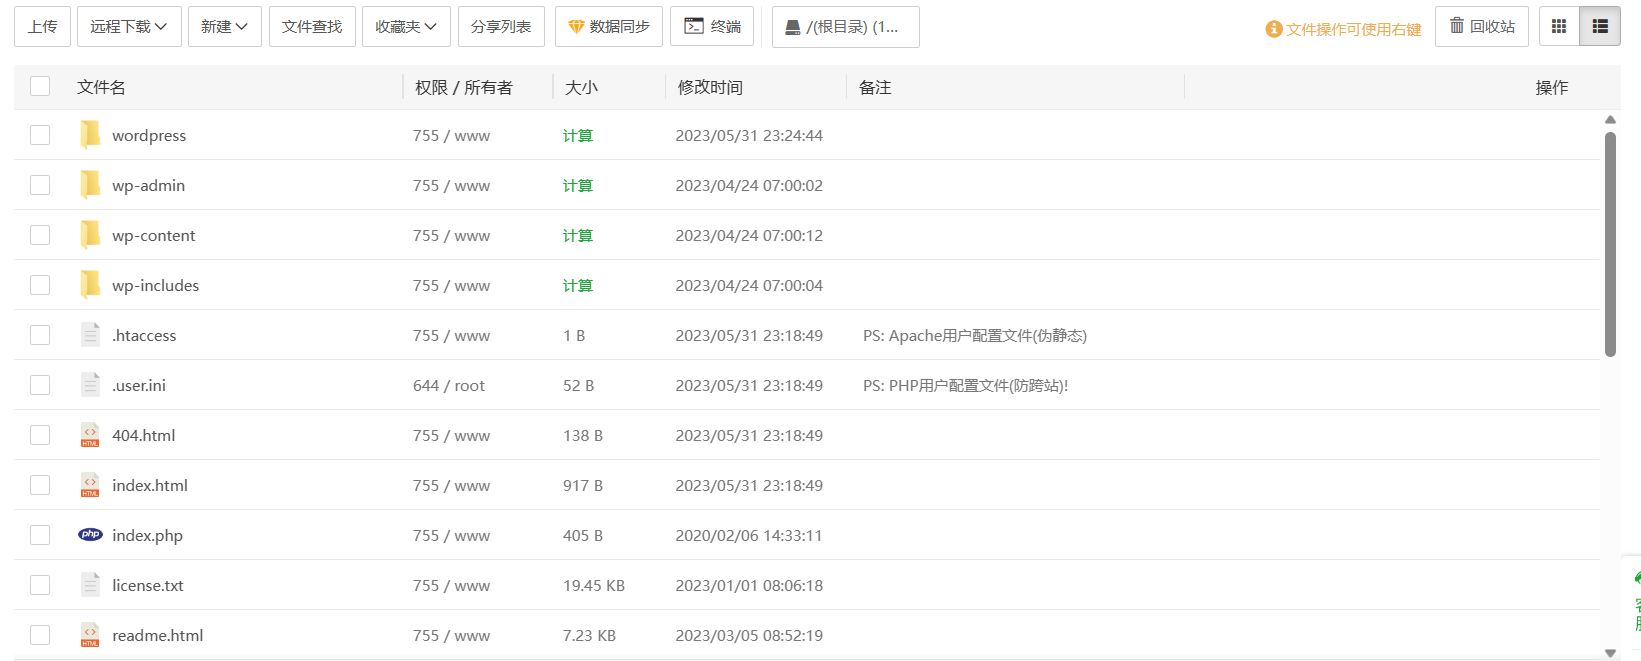Check the box for wp-admin folder
Image resolution: width=1641 pixels, height=661 pixels.
click(x=40, y=185)
